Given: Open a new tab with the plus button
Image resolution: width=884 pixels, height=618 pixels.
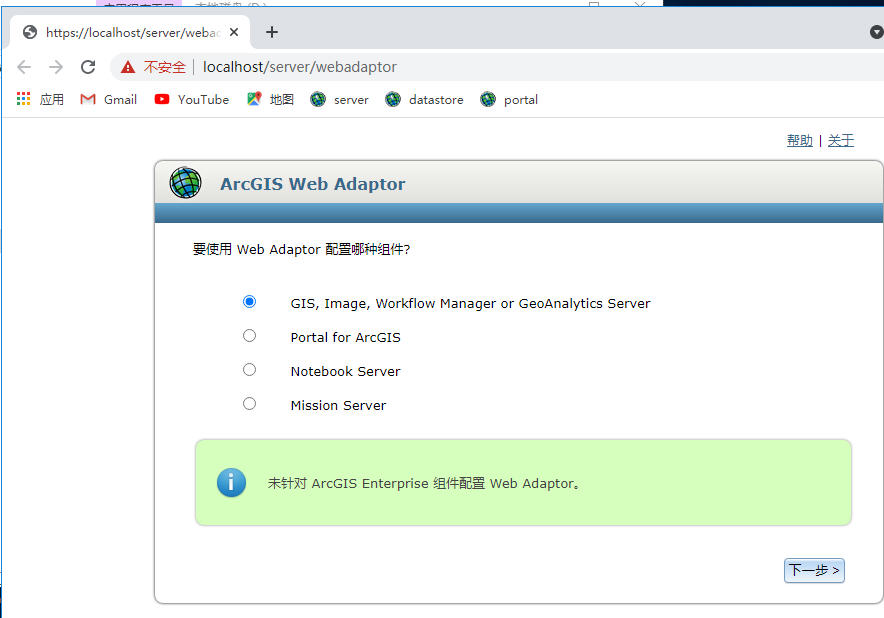Looking at the screenshot, I should click(272, 32).
